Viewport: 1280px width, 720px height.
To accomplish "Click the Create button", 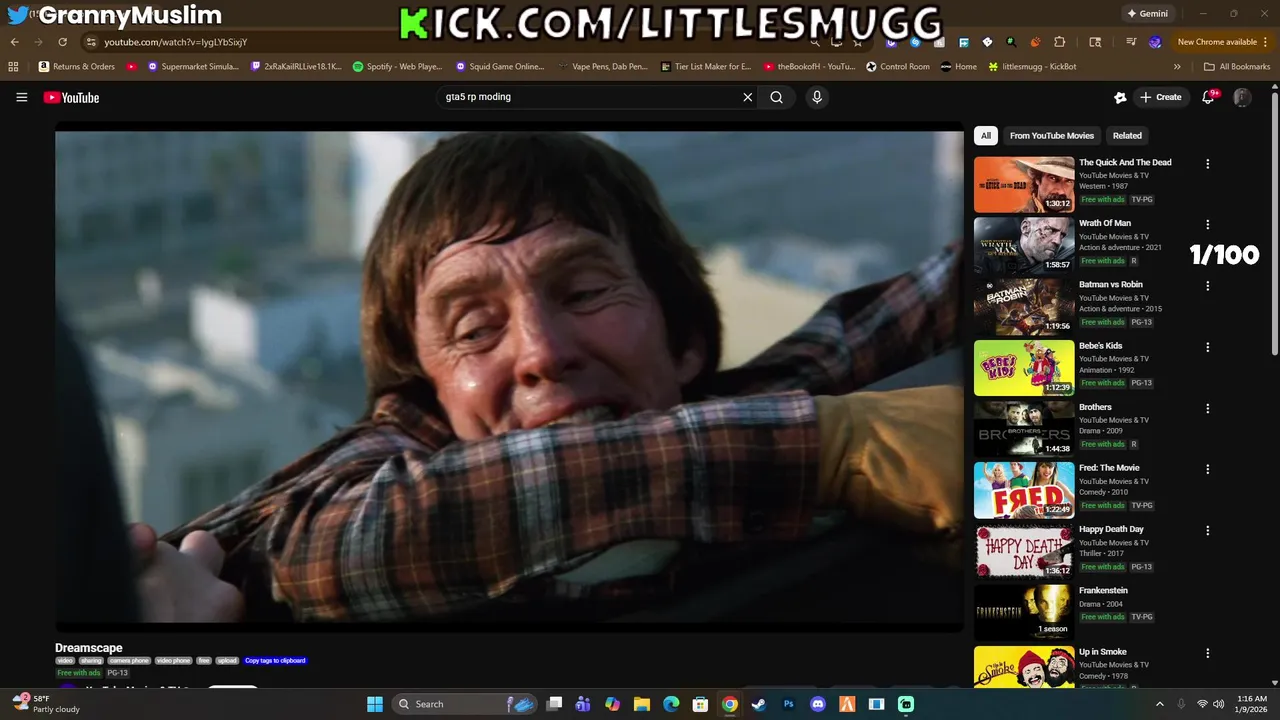I will click(x=1160, y=97).
